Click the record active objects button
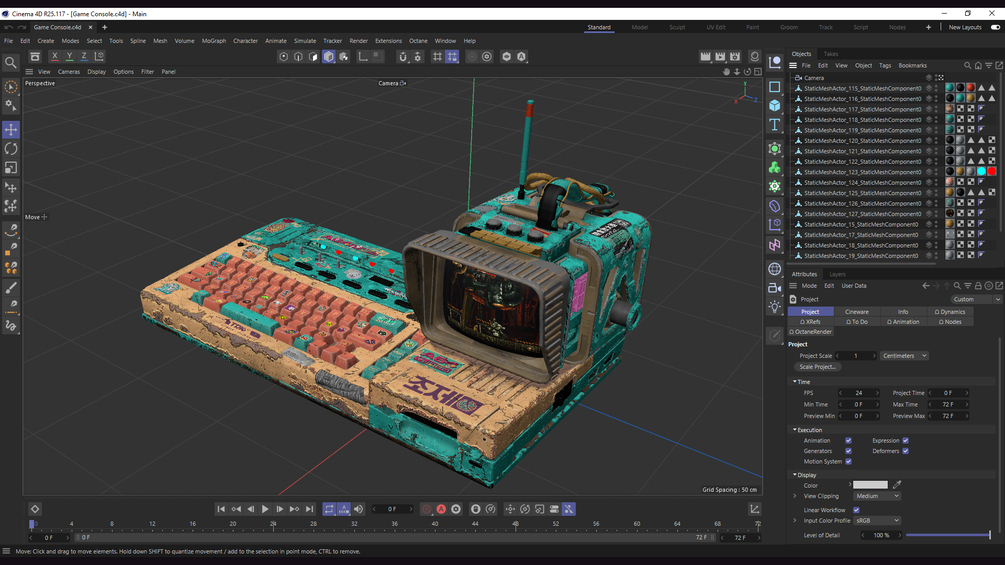Image resolution: width=1005 pixels, height=565 pixels. coord(426,509)
